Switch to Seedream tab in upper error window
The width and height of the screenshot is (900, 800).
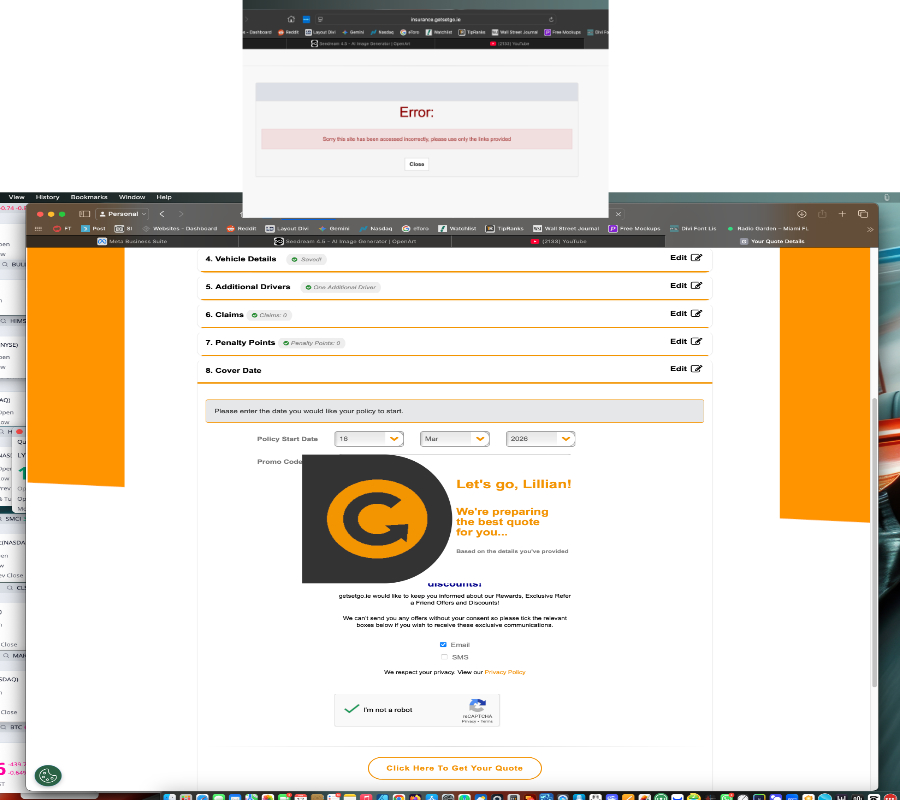click(360, 44)
